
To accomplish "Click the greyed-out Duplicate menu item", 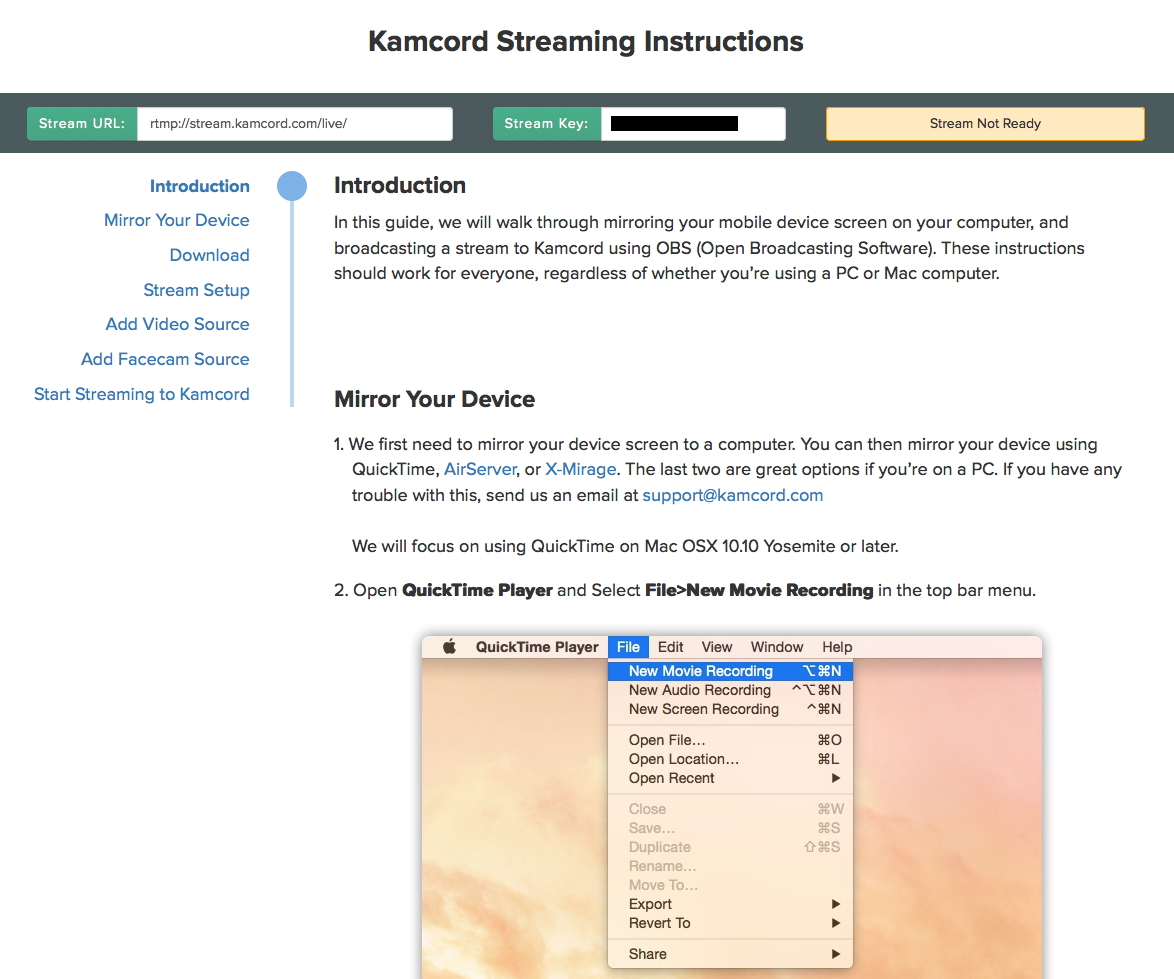I will [x=730, y=847].
